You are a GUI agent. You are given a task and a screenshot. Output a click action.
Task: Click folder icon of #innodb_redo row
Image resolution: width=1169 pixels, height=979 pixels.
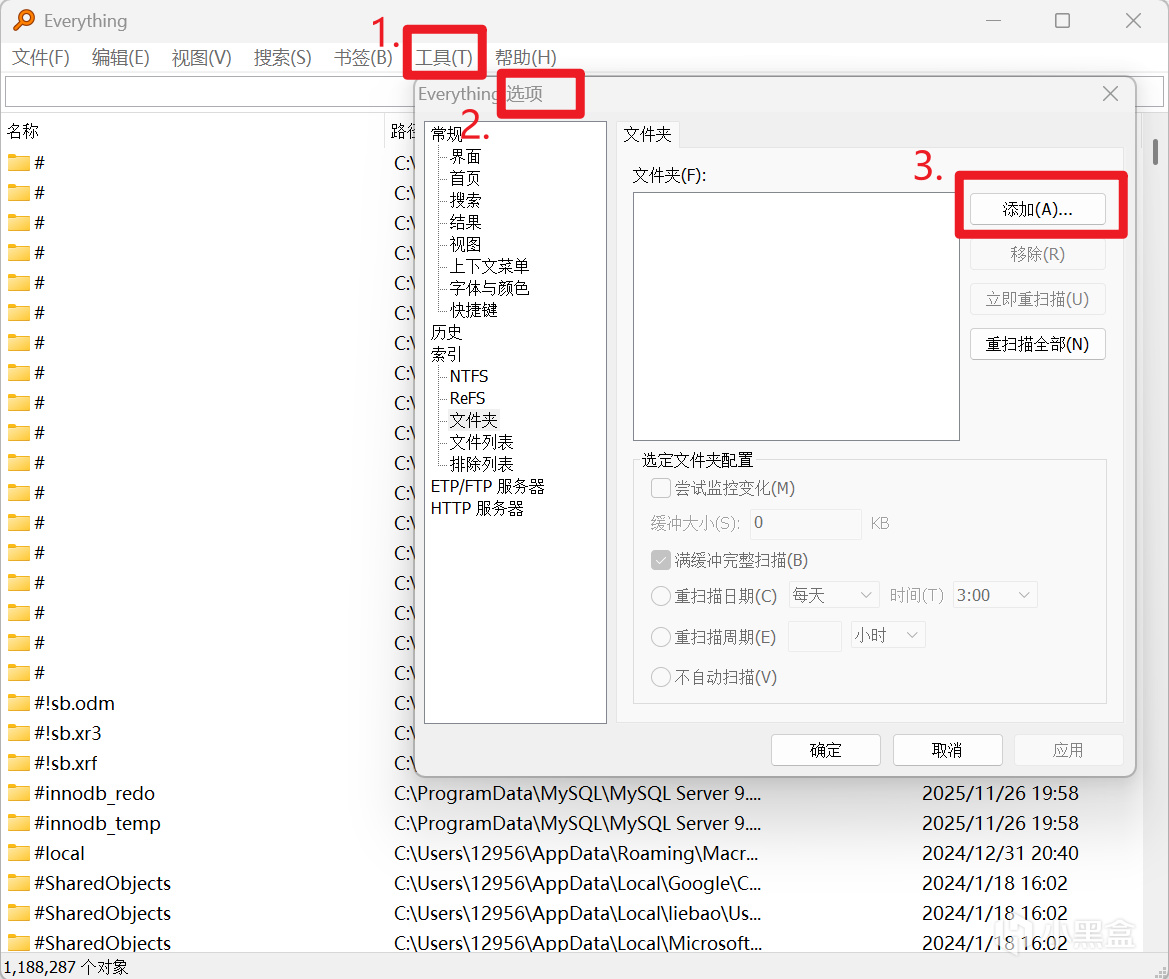pos(19,793)
